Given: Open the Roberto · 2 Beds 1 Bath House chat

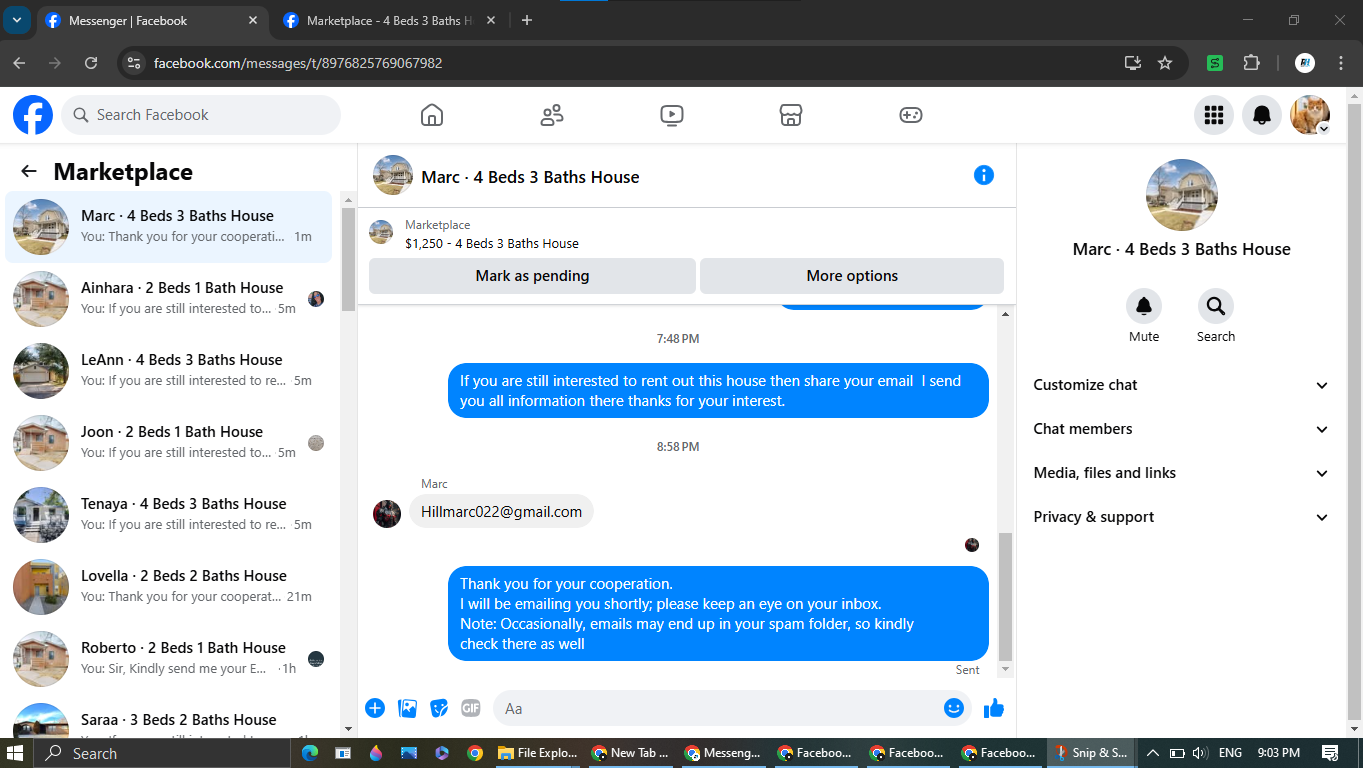Looking at the screenshot, I should click(x=169, y=659).
